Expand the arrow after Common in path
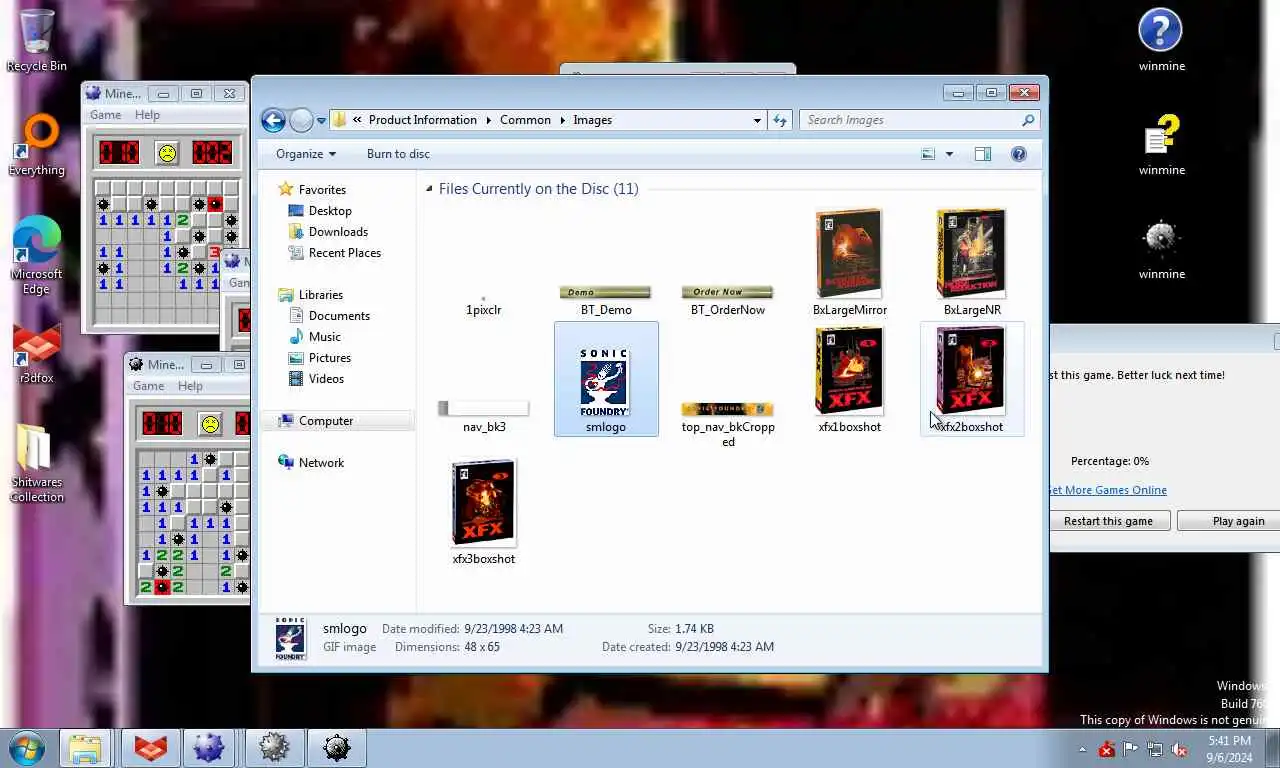Image resolution: width=1280 pixels, height=768 pixels. pyautogui.click(x=562, y=120)
